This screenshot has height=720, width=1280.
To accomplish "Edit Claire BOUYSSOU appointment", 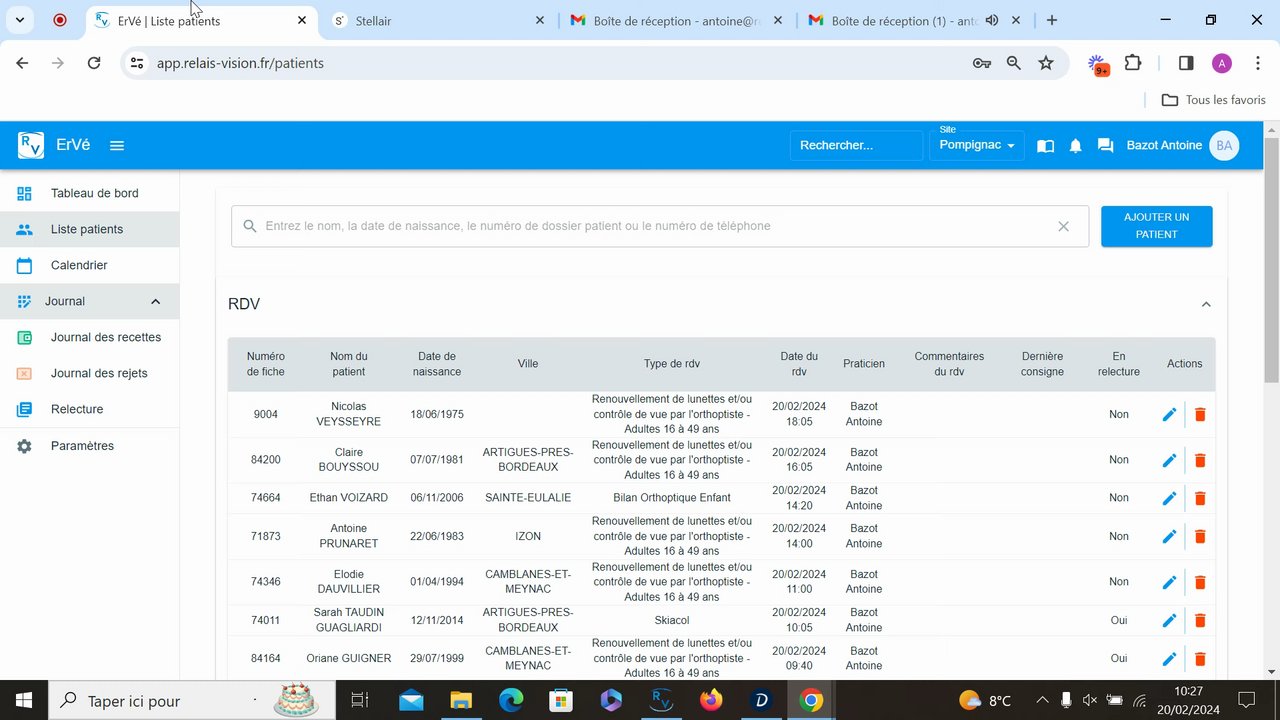I will coord(1169,460).
